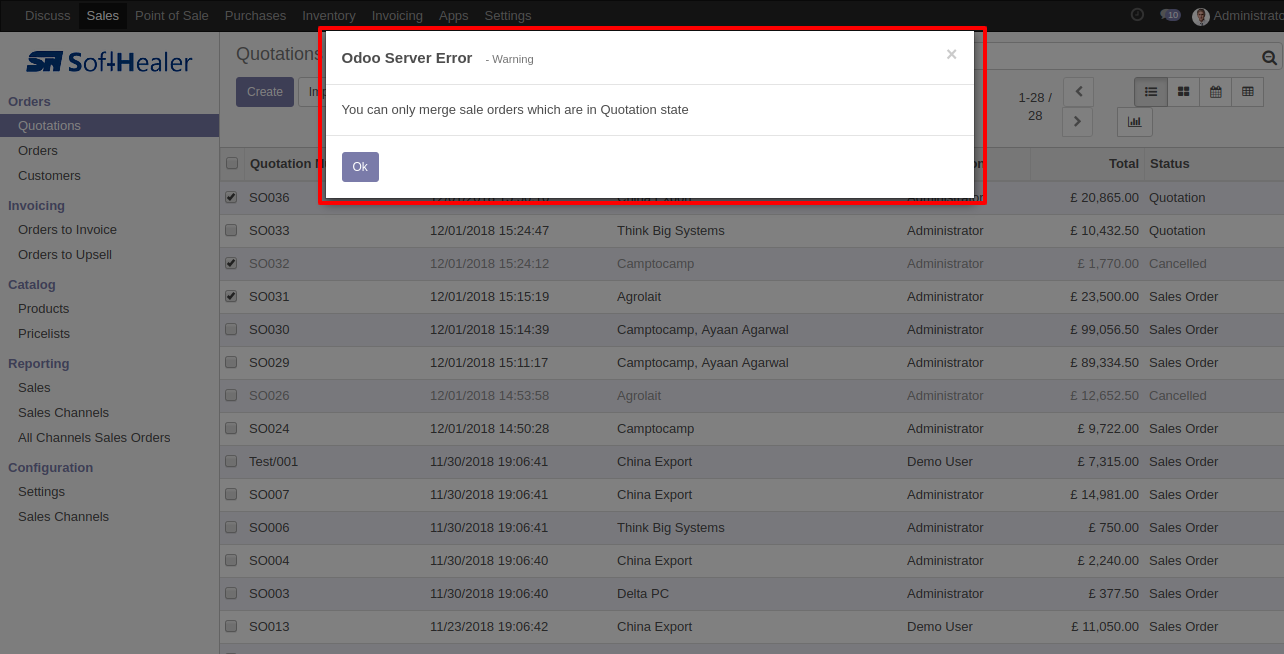
Task: Click pager text 1-28 / 28
Action: 1035,106
